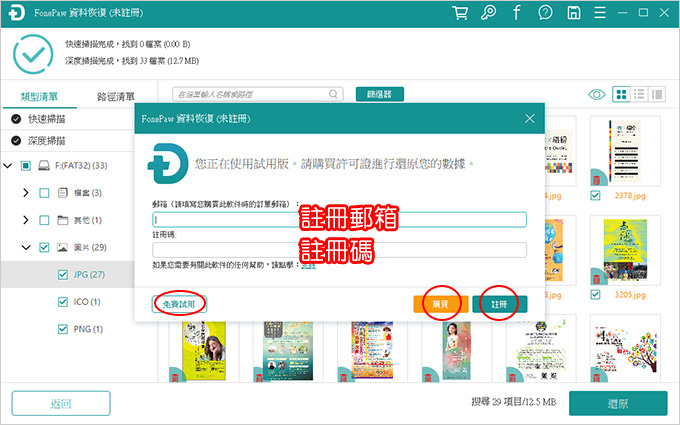The width and height of the screenshot is (680, 425).
Task: Focus the registration code input field
Action: pyautogui.click(x=340, y=250)
